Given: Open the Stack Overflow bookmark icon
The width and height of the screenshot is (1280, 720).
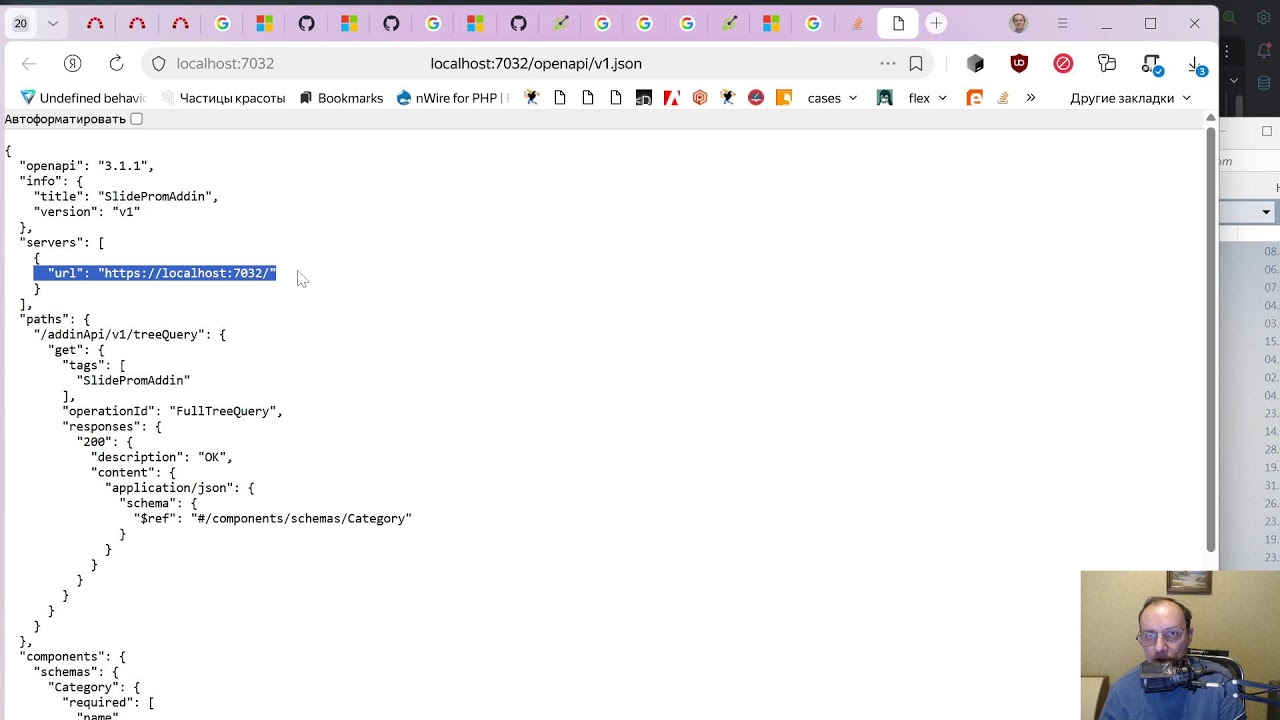Looking at the screenshot, I should point(1002,98).
